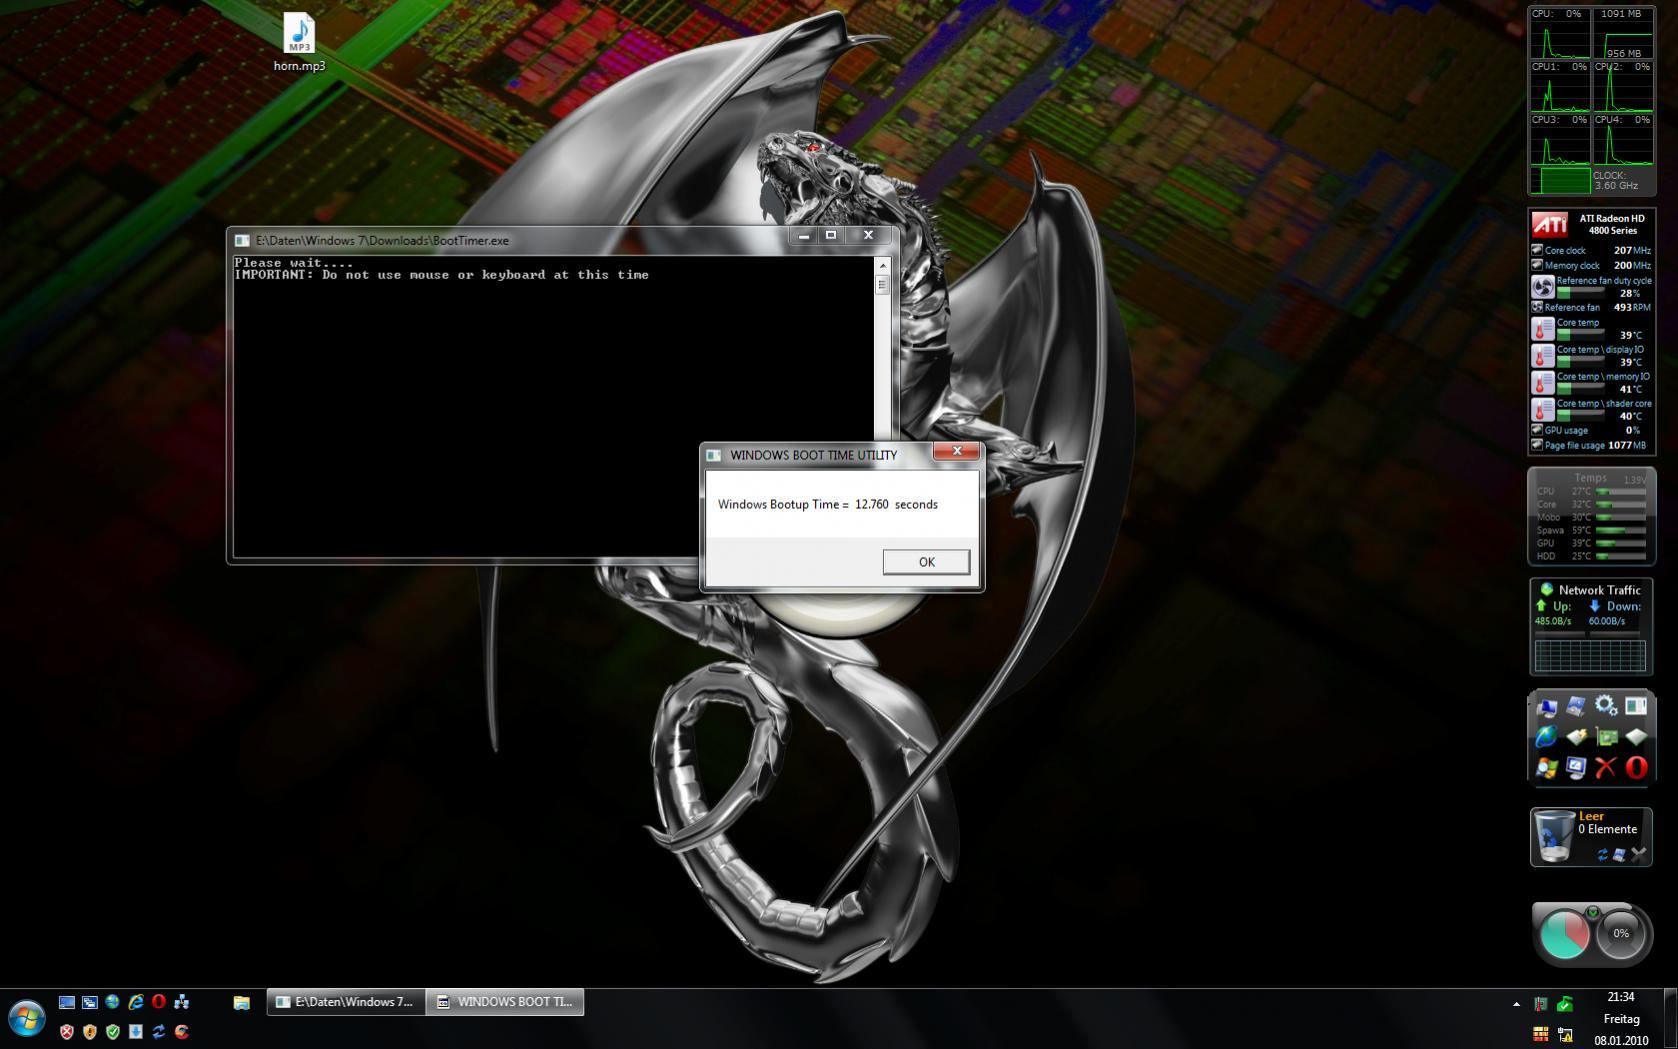Screen dimensions: 1678x1049
Task: Click the empty-bin X in the recycle bin gadget
Action: [x=1638, y=854]
